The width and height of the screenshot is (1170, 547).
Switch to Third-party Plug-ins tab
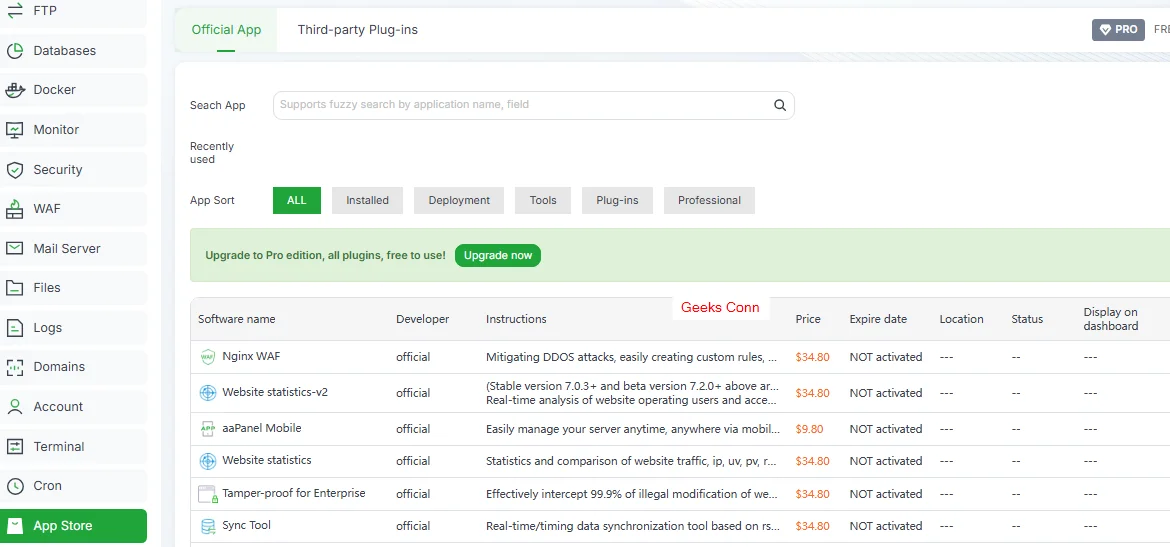(x=357, y=30)
